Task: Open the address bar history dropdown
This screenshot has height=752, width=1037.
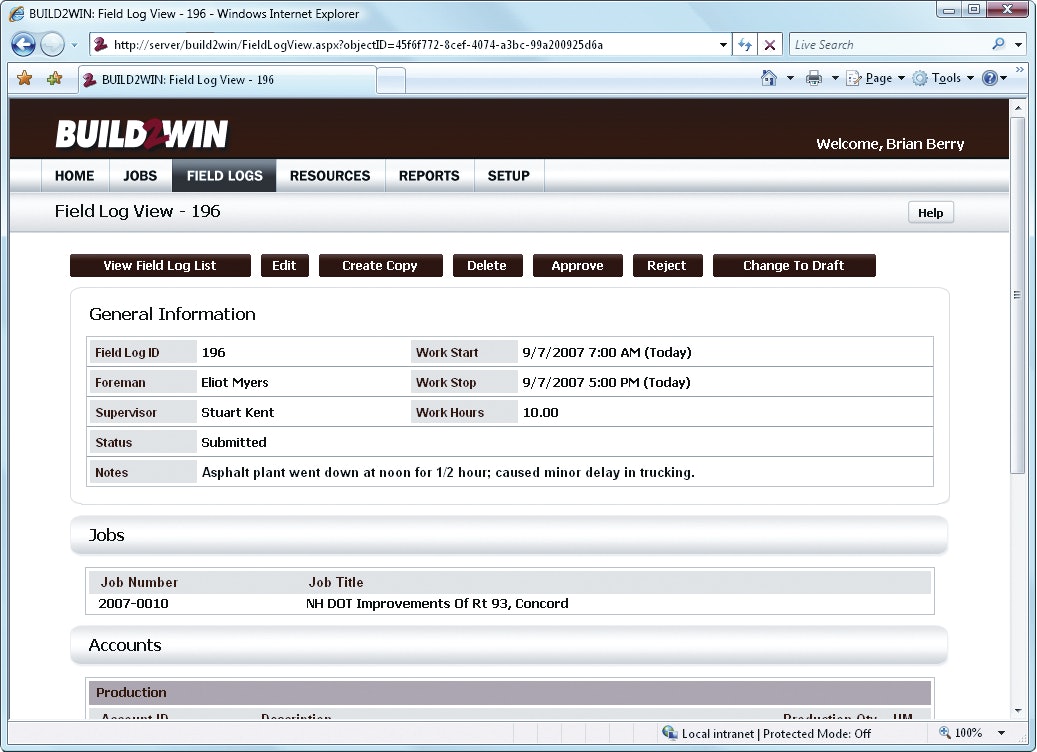Action: tap(723, 44)
